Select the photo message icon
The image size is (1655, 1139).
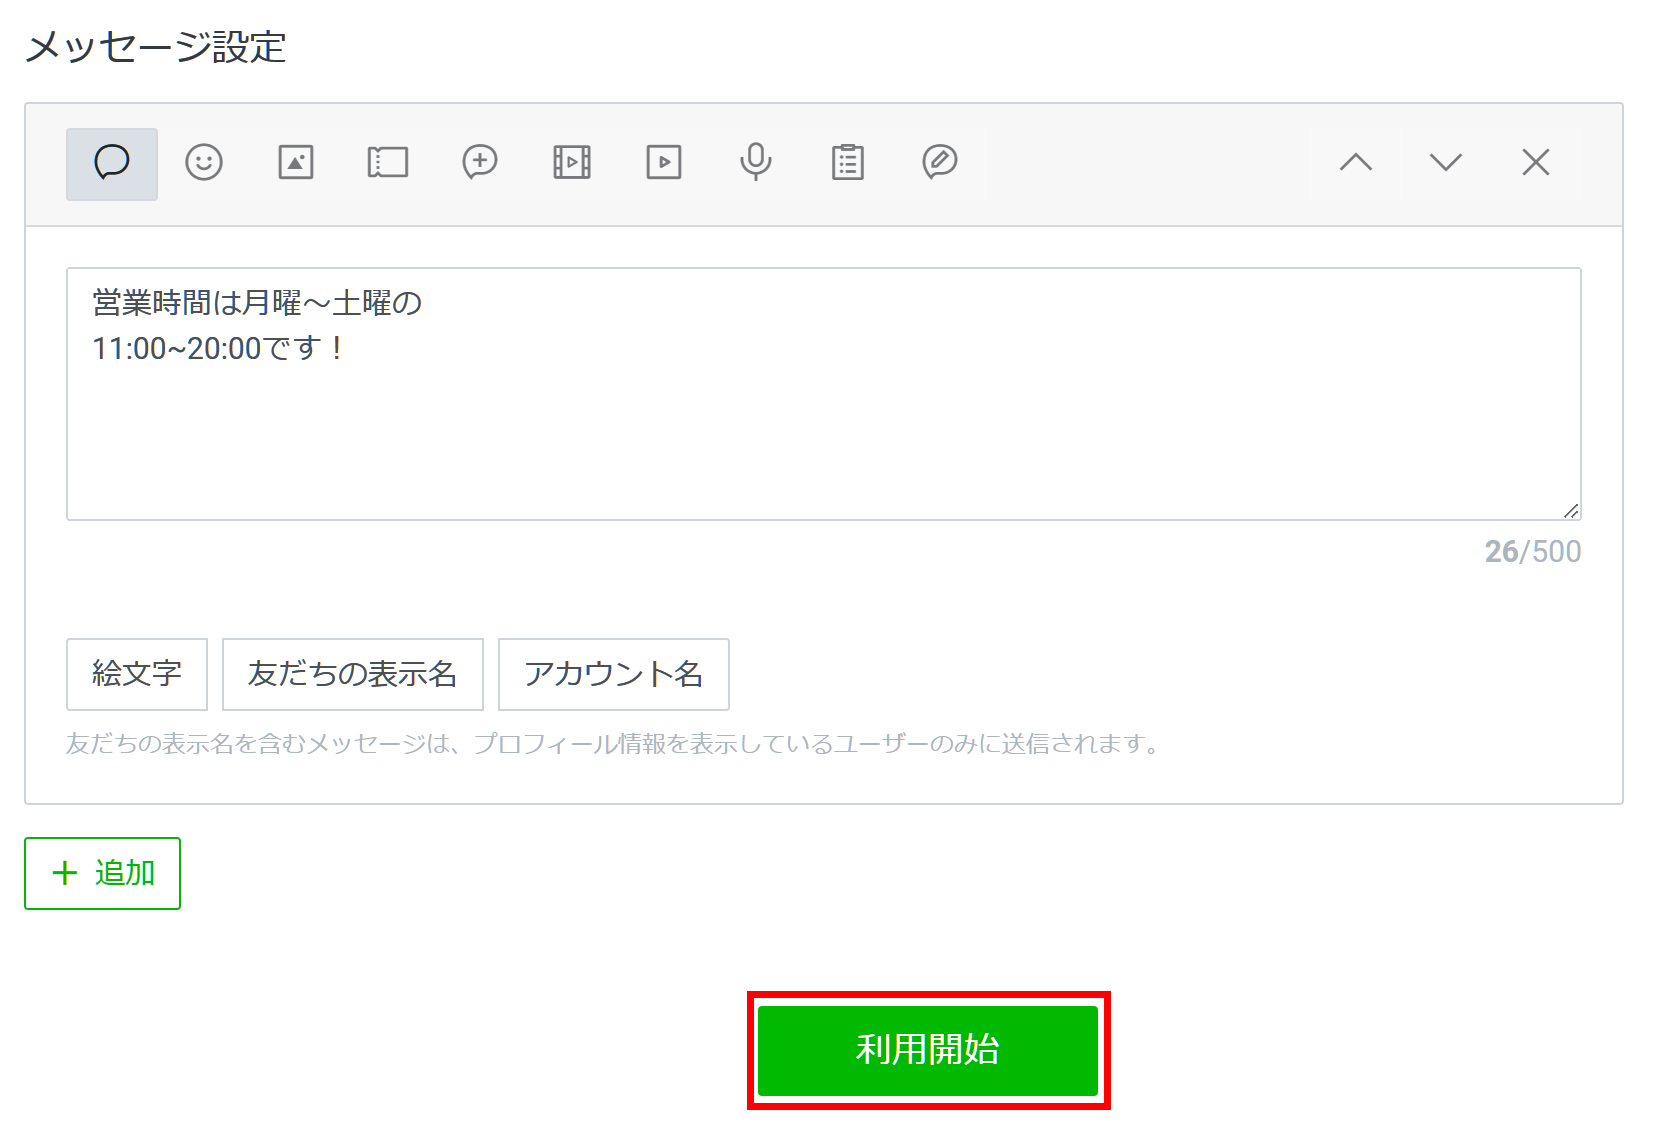[x=296, y=162]
